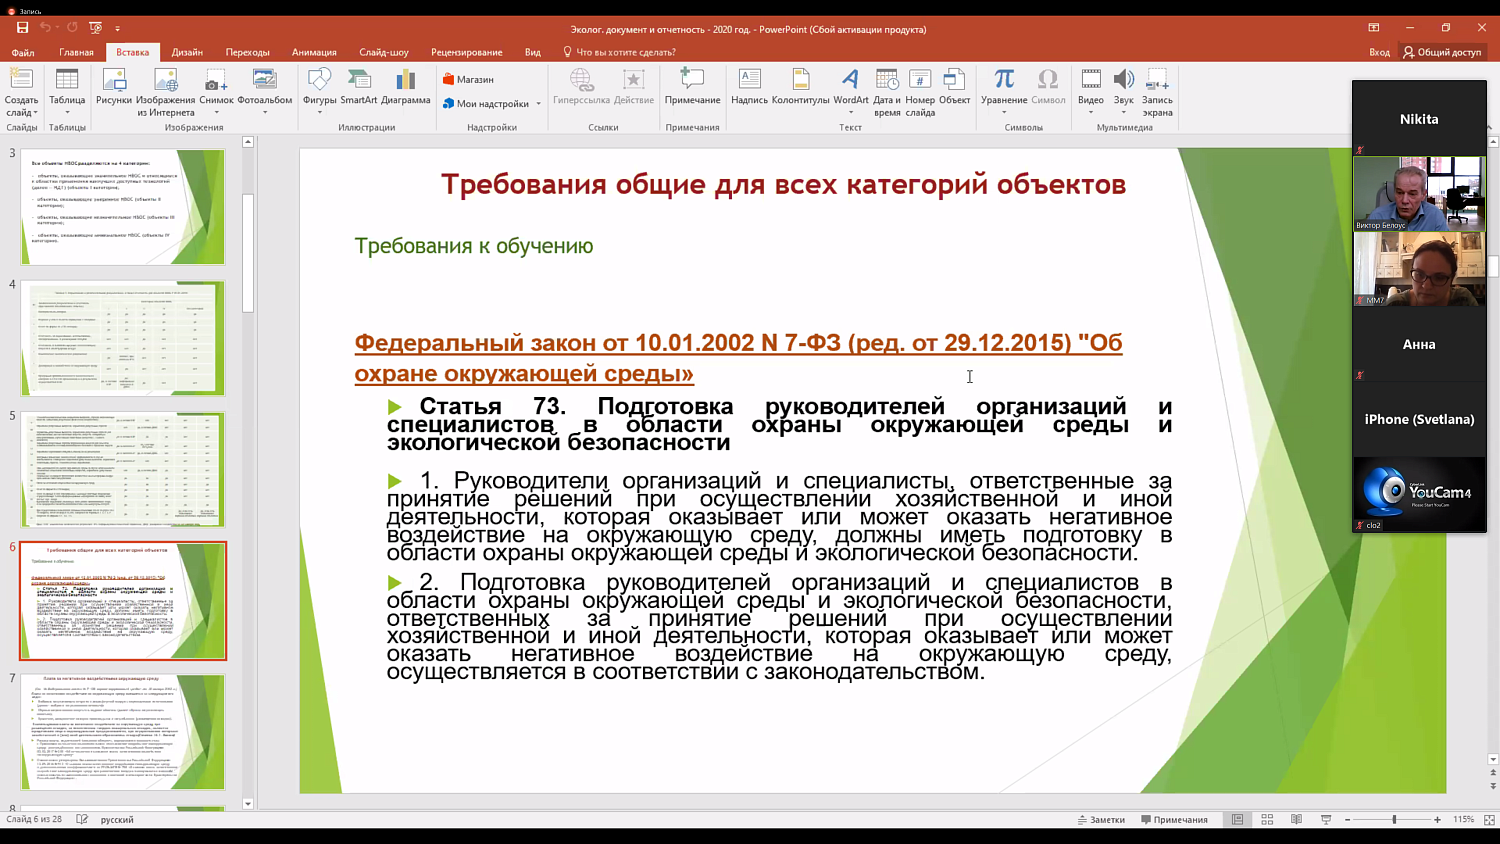The width and height of the screenshot is (1500, 844).
Task: Switch to reading view in status bar
Action: pos(1296,819)
